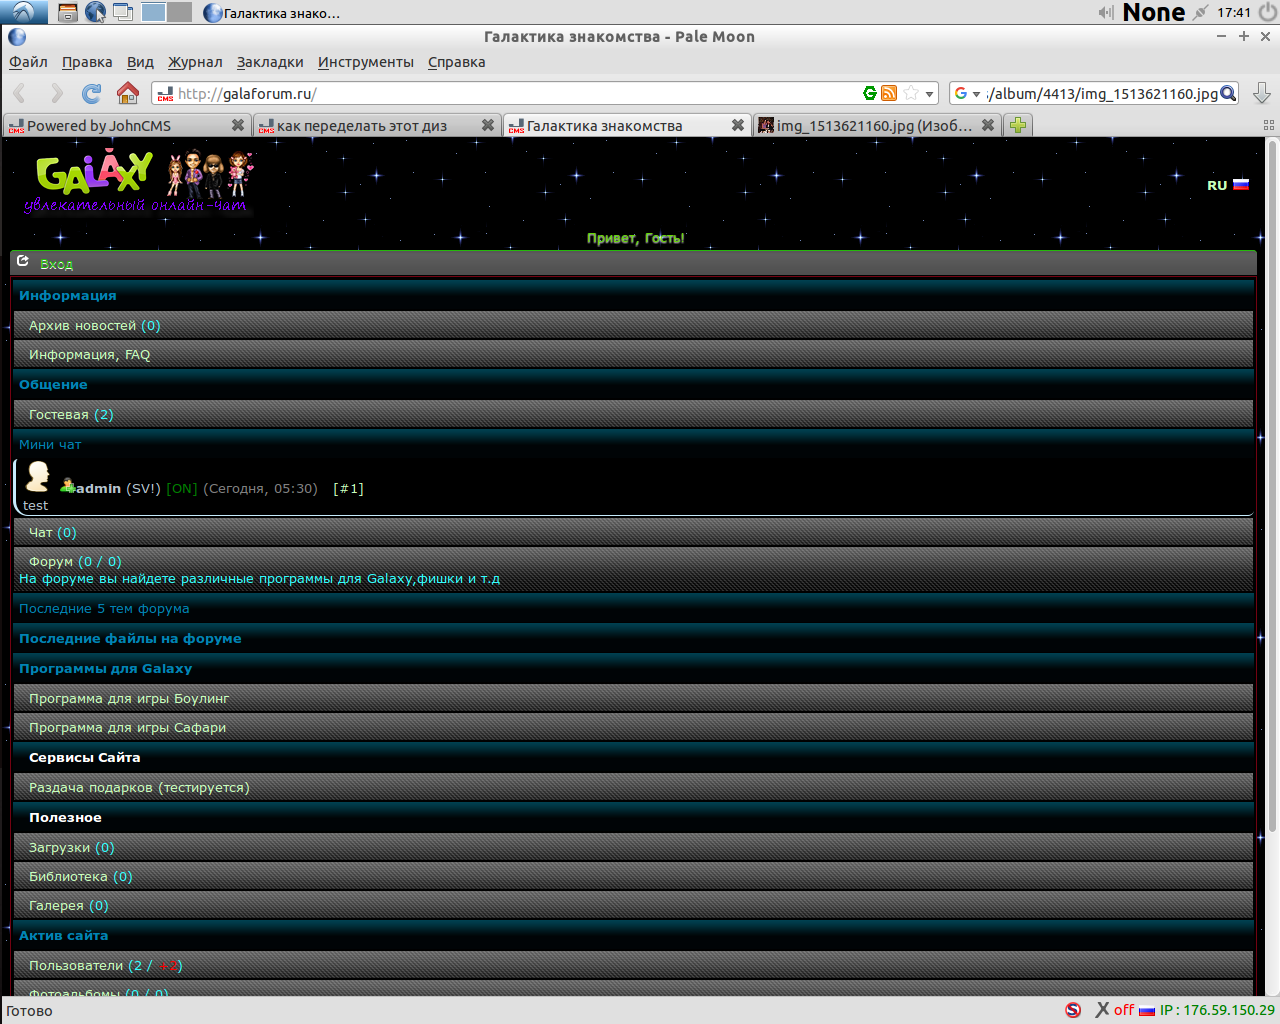The height and width of the screenshot is (1024, 1280).
Task: Click the Вход login link
Action: click(x=56, y=264)
